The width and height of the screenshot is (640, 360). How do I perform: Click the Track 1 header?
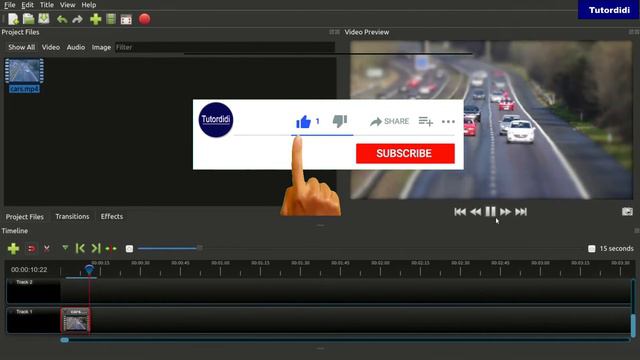[33, 320]
